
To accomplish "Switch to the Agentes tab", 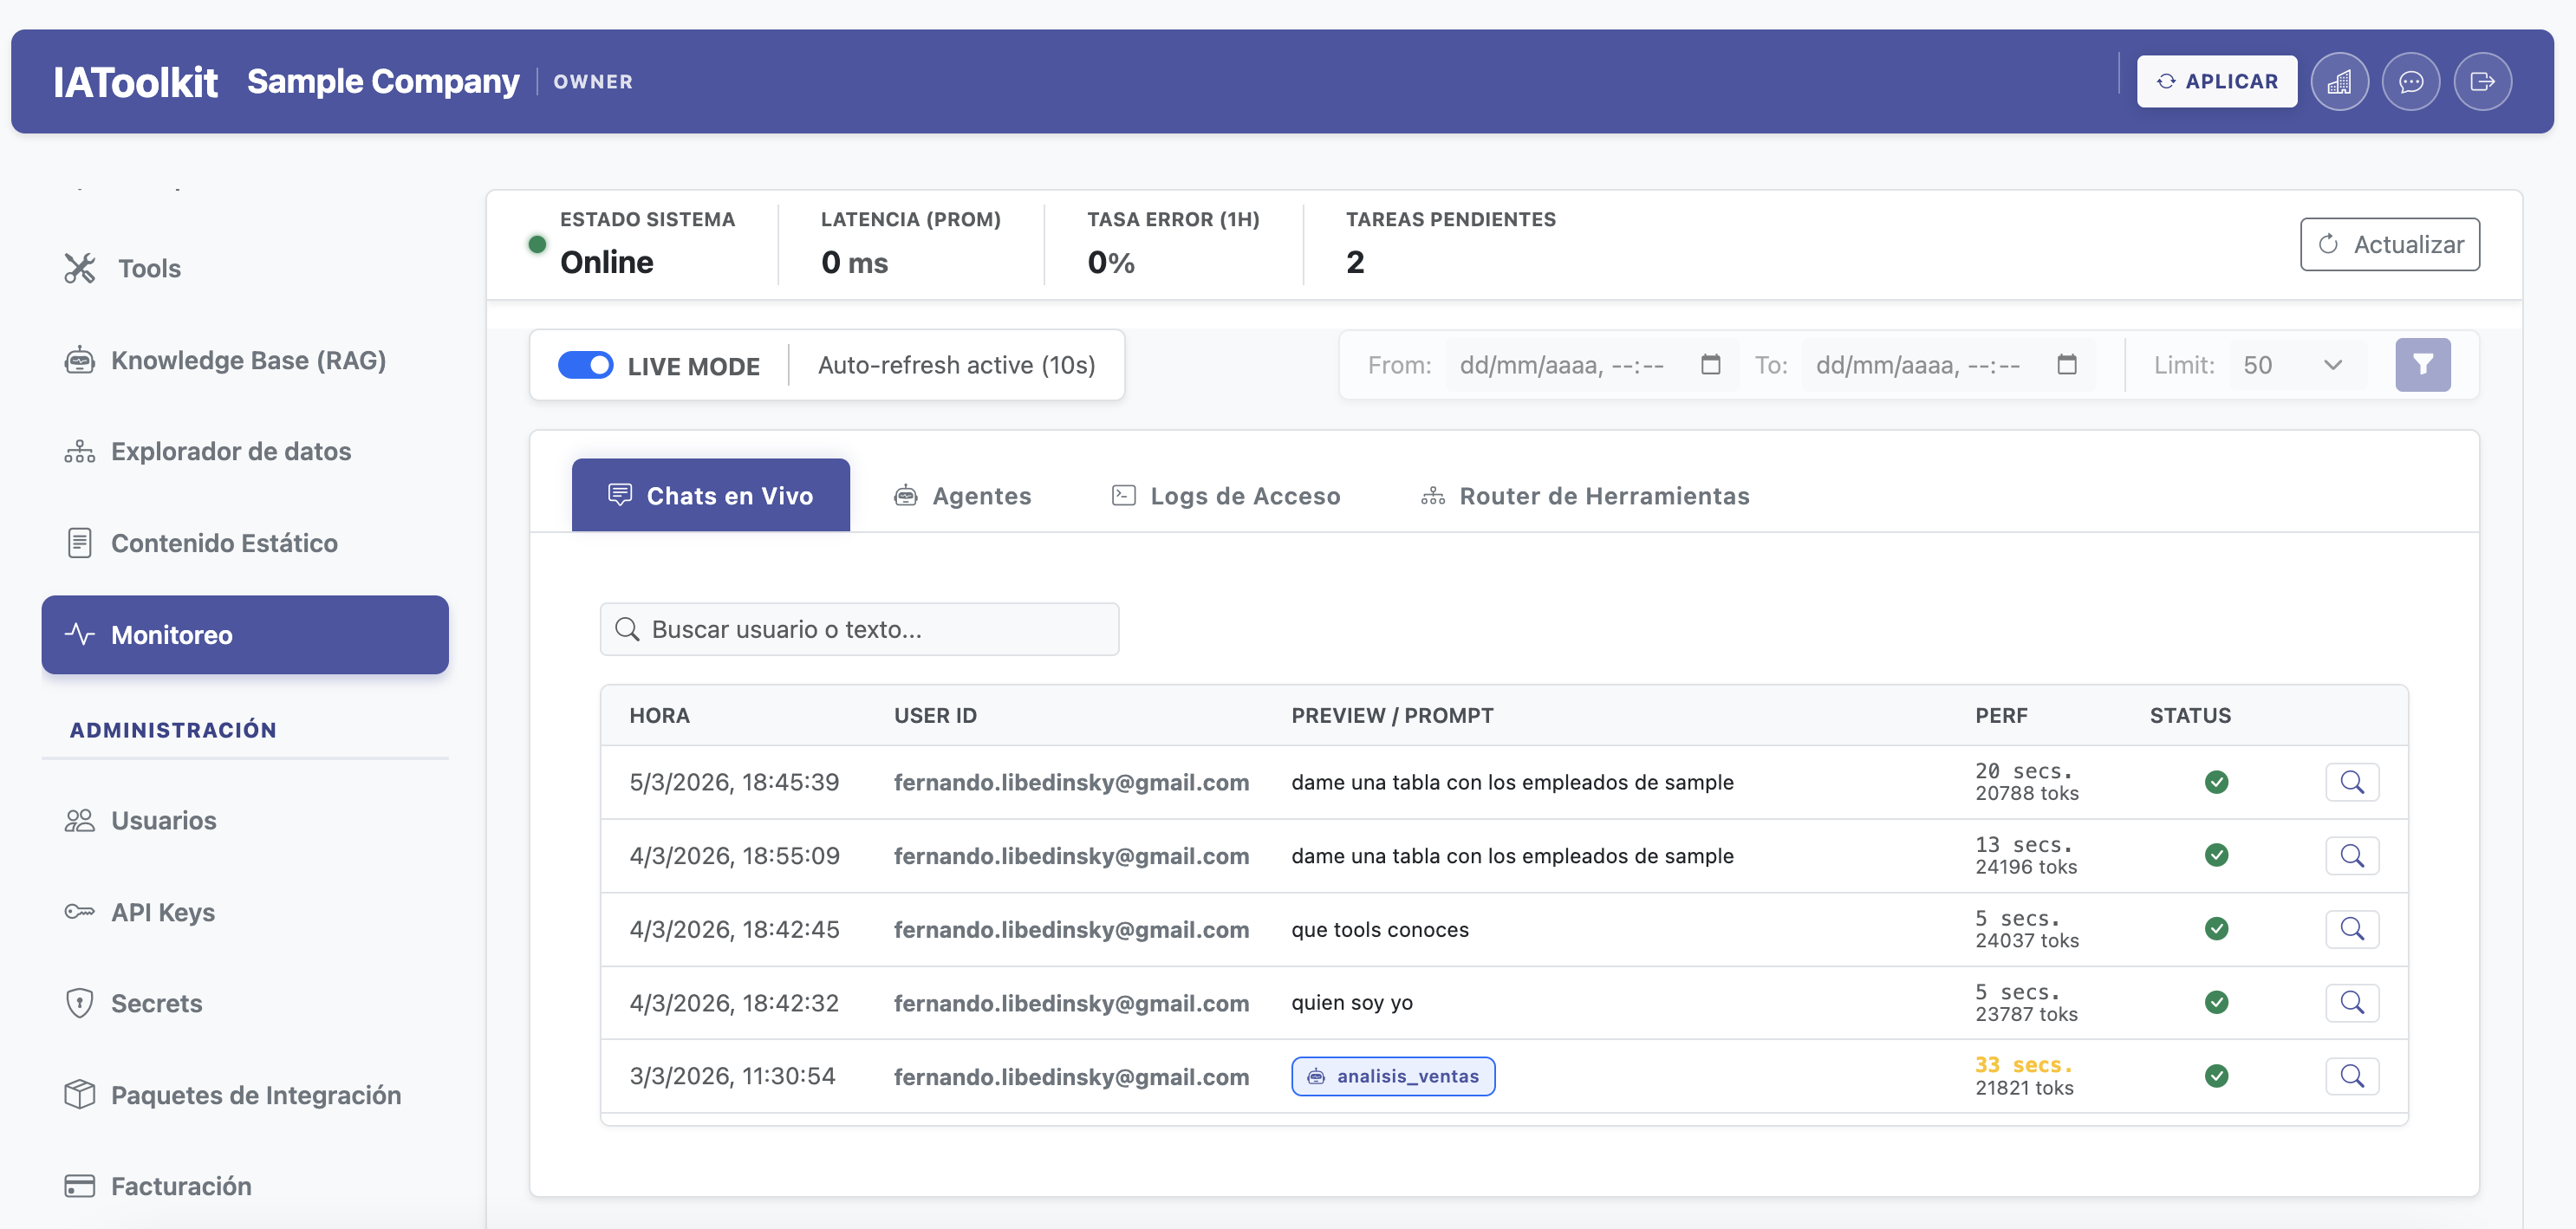I will 961,495.
